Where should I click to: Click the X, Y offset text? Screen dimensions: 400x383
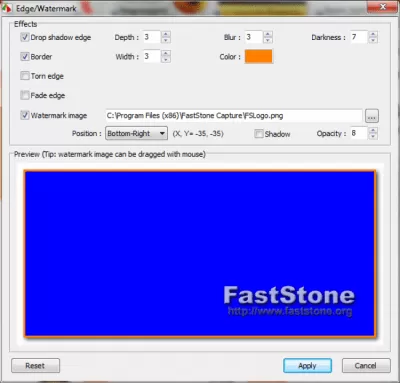point(198,134)
